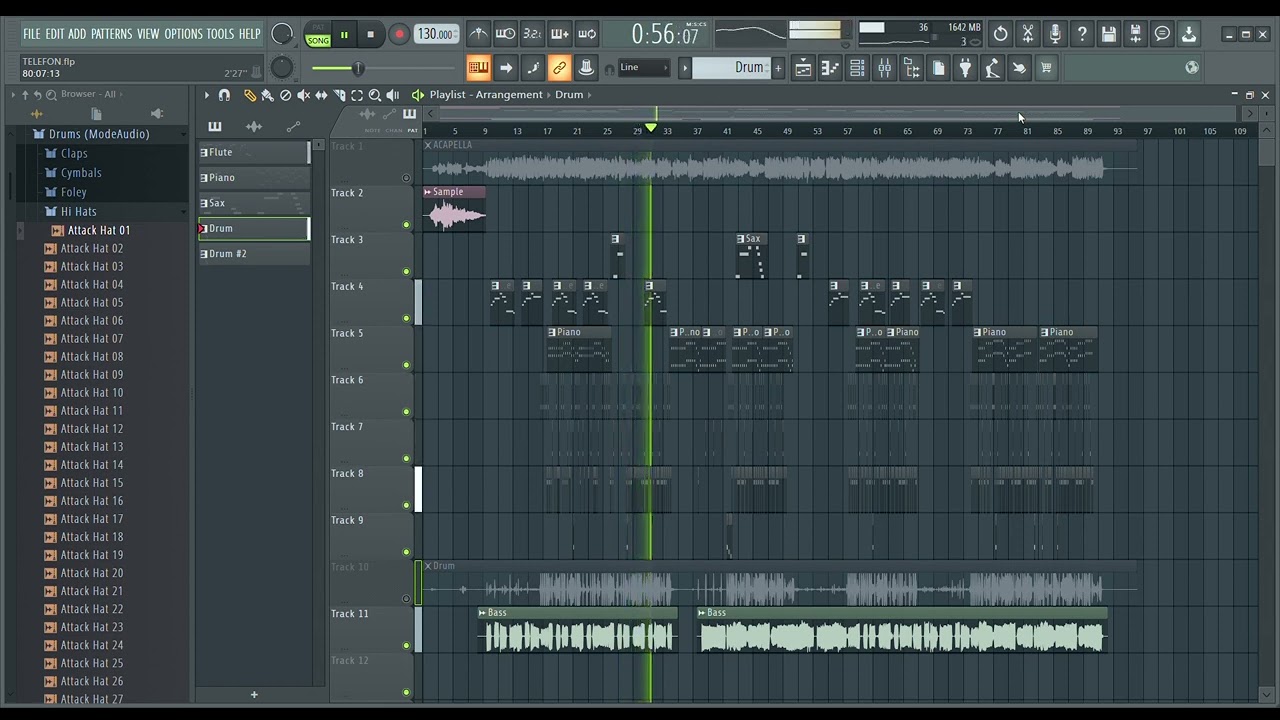The width and height of the screenshot is (1280, 720).
Task: Collapse the Hi Hats folder
Action: pyautogui.click(x=78, y=211)
